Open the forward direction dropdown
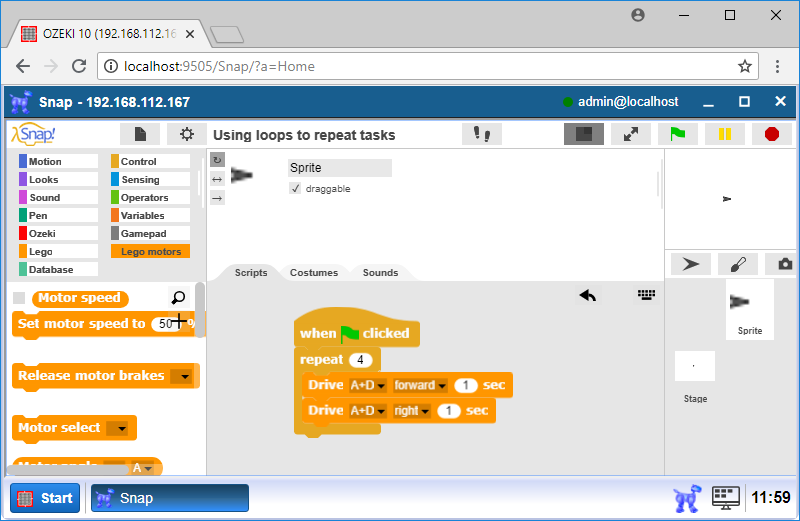This screenshot has height=521, width=800. 420,385
